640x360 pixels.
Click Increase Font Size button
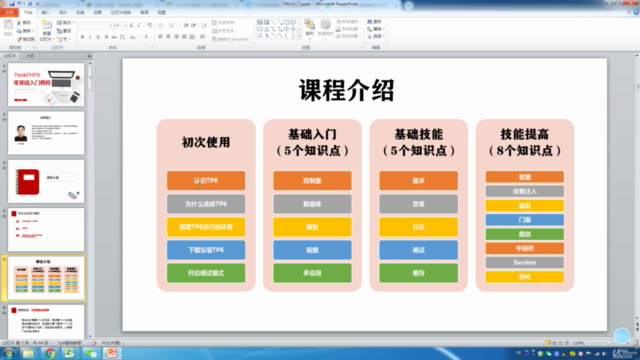[x=131, y=25]
